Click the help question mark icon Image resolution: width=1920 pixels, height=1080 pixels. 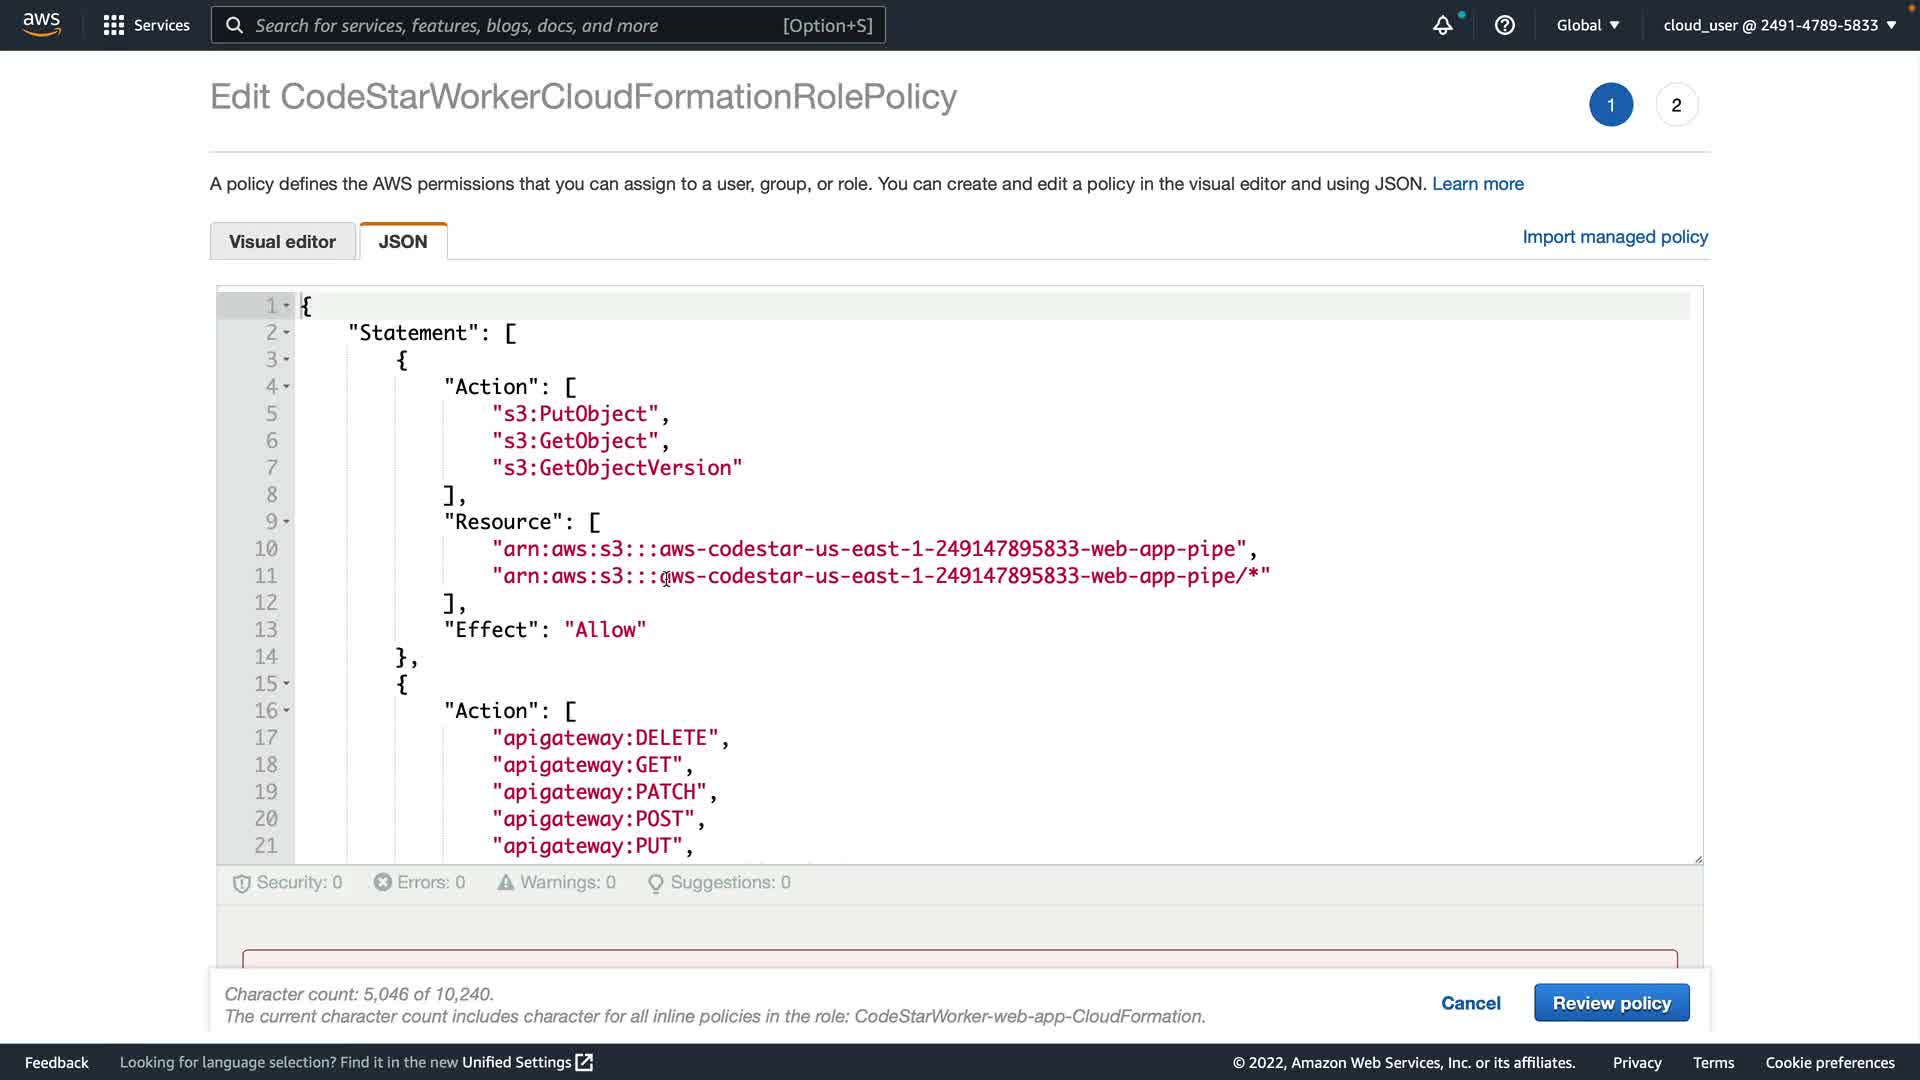1504,25
